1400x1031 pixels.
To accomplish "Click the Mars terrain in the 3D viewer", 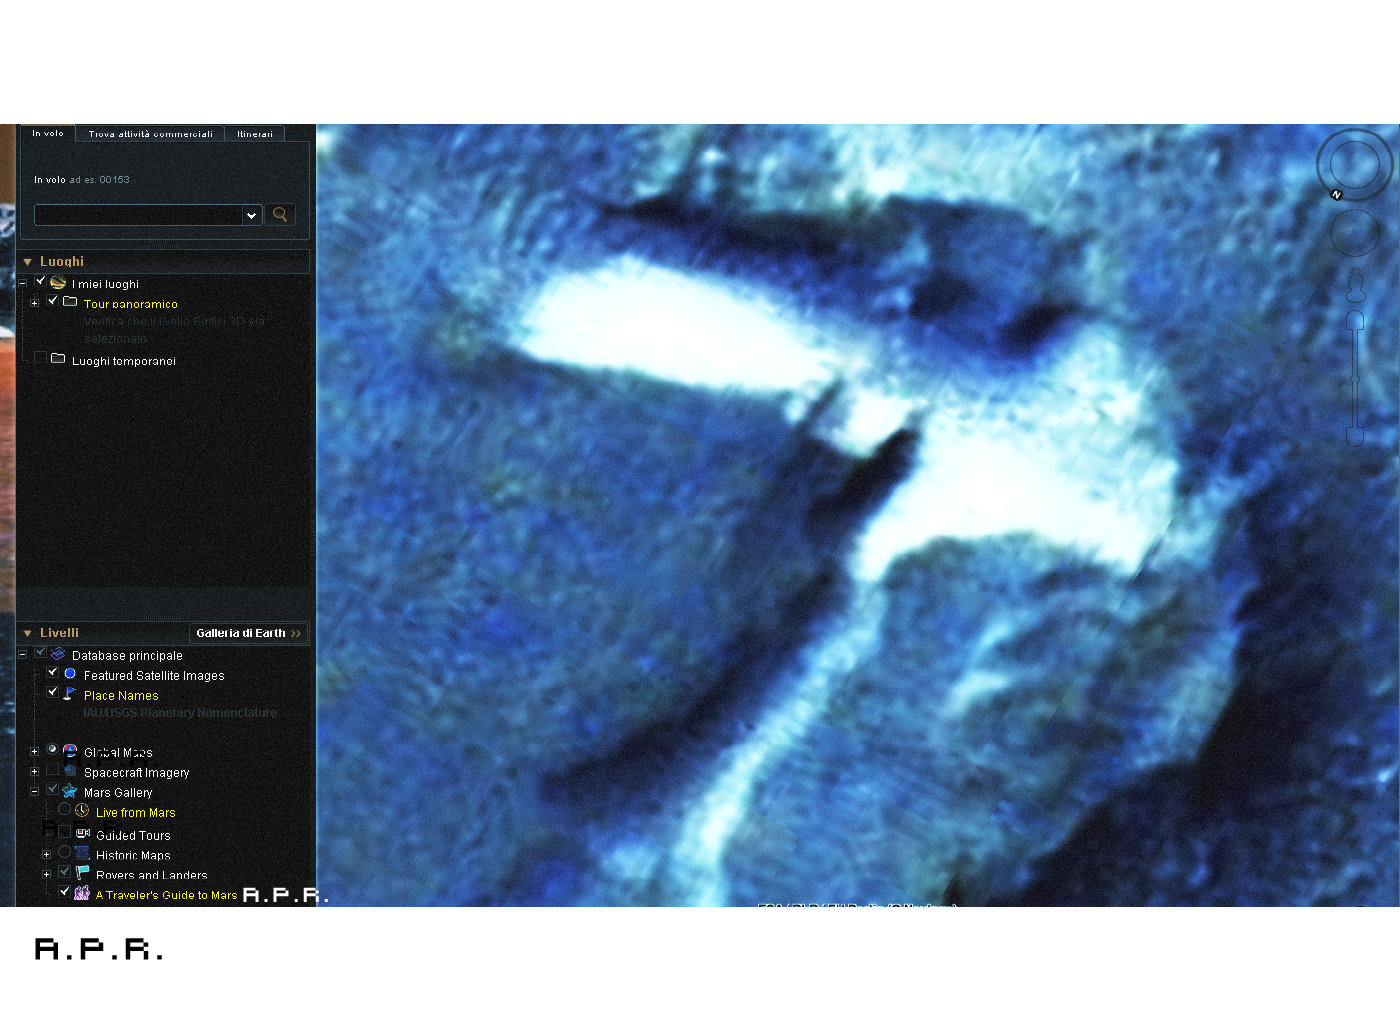I will click(858, 515).
